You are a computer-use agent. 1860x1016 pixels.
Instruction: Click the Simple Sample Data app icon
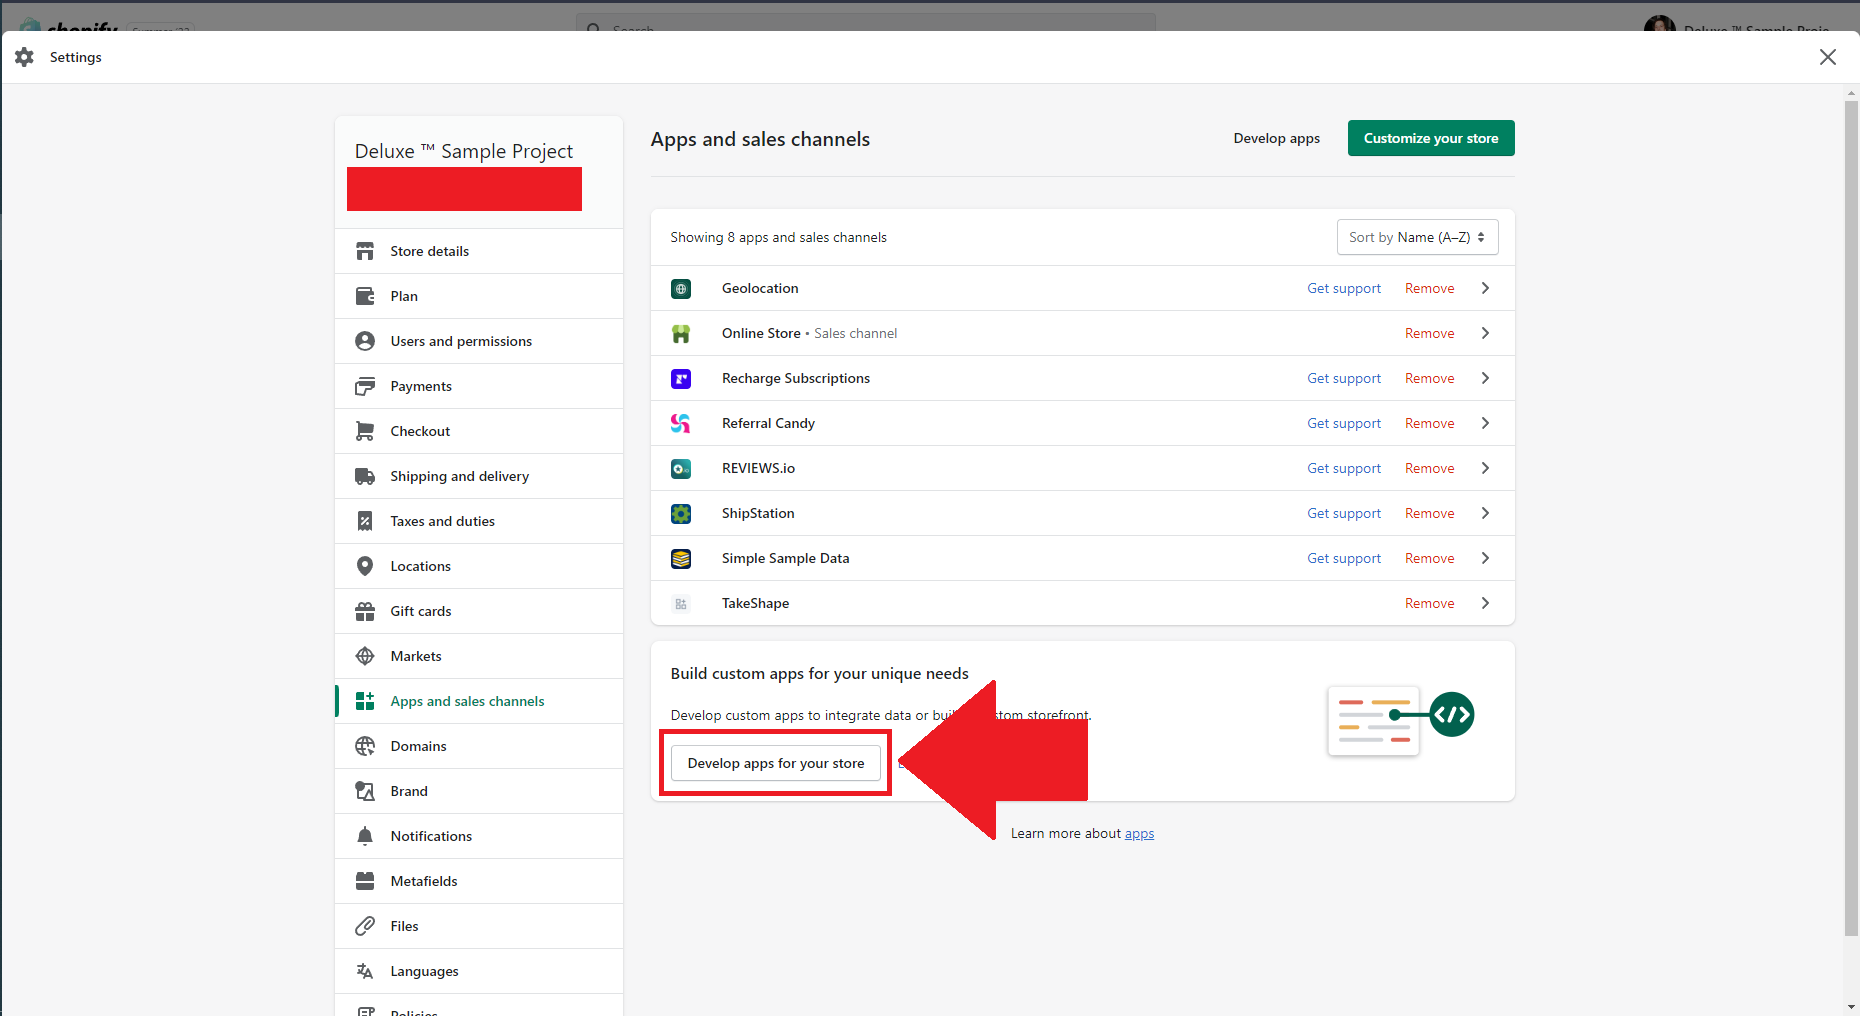pyautogui.click(x=681, y=558)
